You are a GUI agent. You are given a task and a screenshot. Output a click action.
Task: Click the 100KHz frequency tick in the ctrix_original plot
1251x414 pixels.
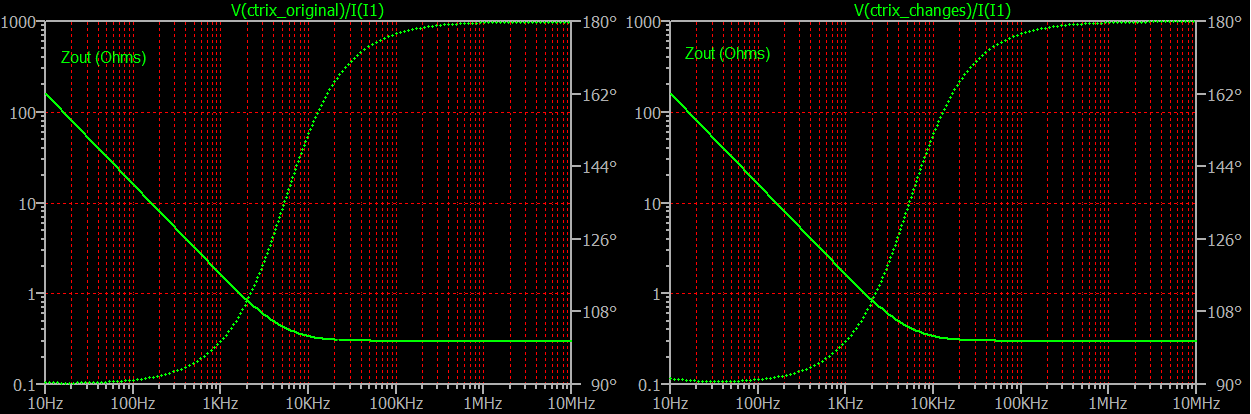[x=395, y=402]
